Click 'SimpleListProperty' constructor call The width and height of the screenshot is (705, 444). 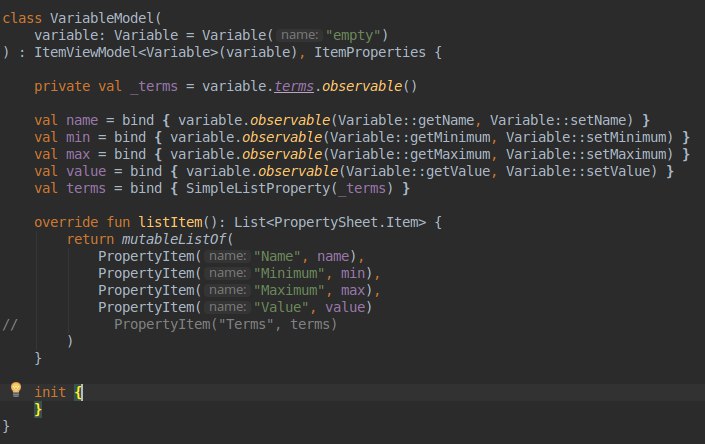tap(258, 189)
